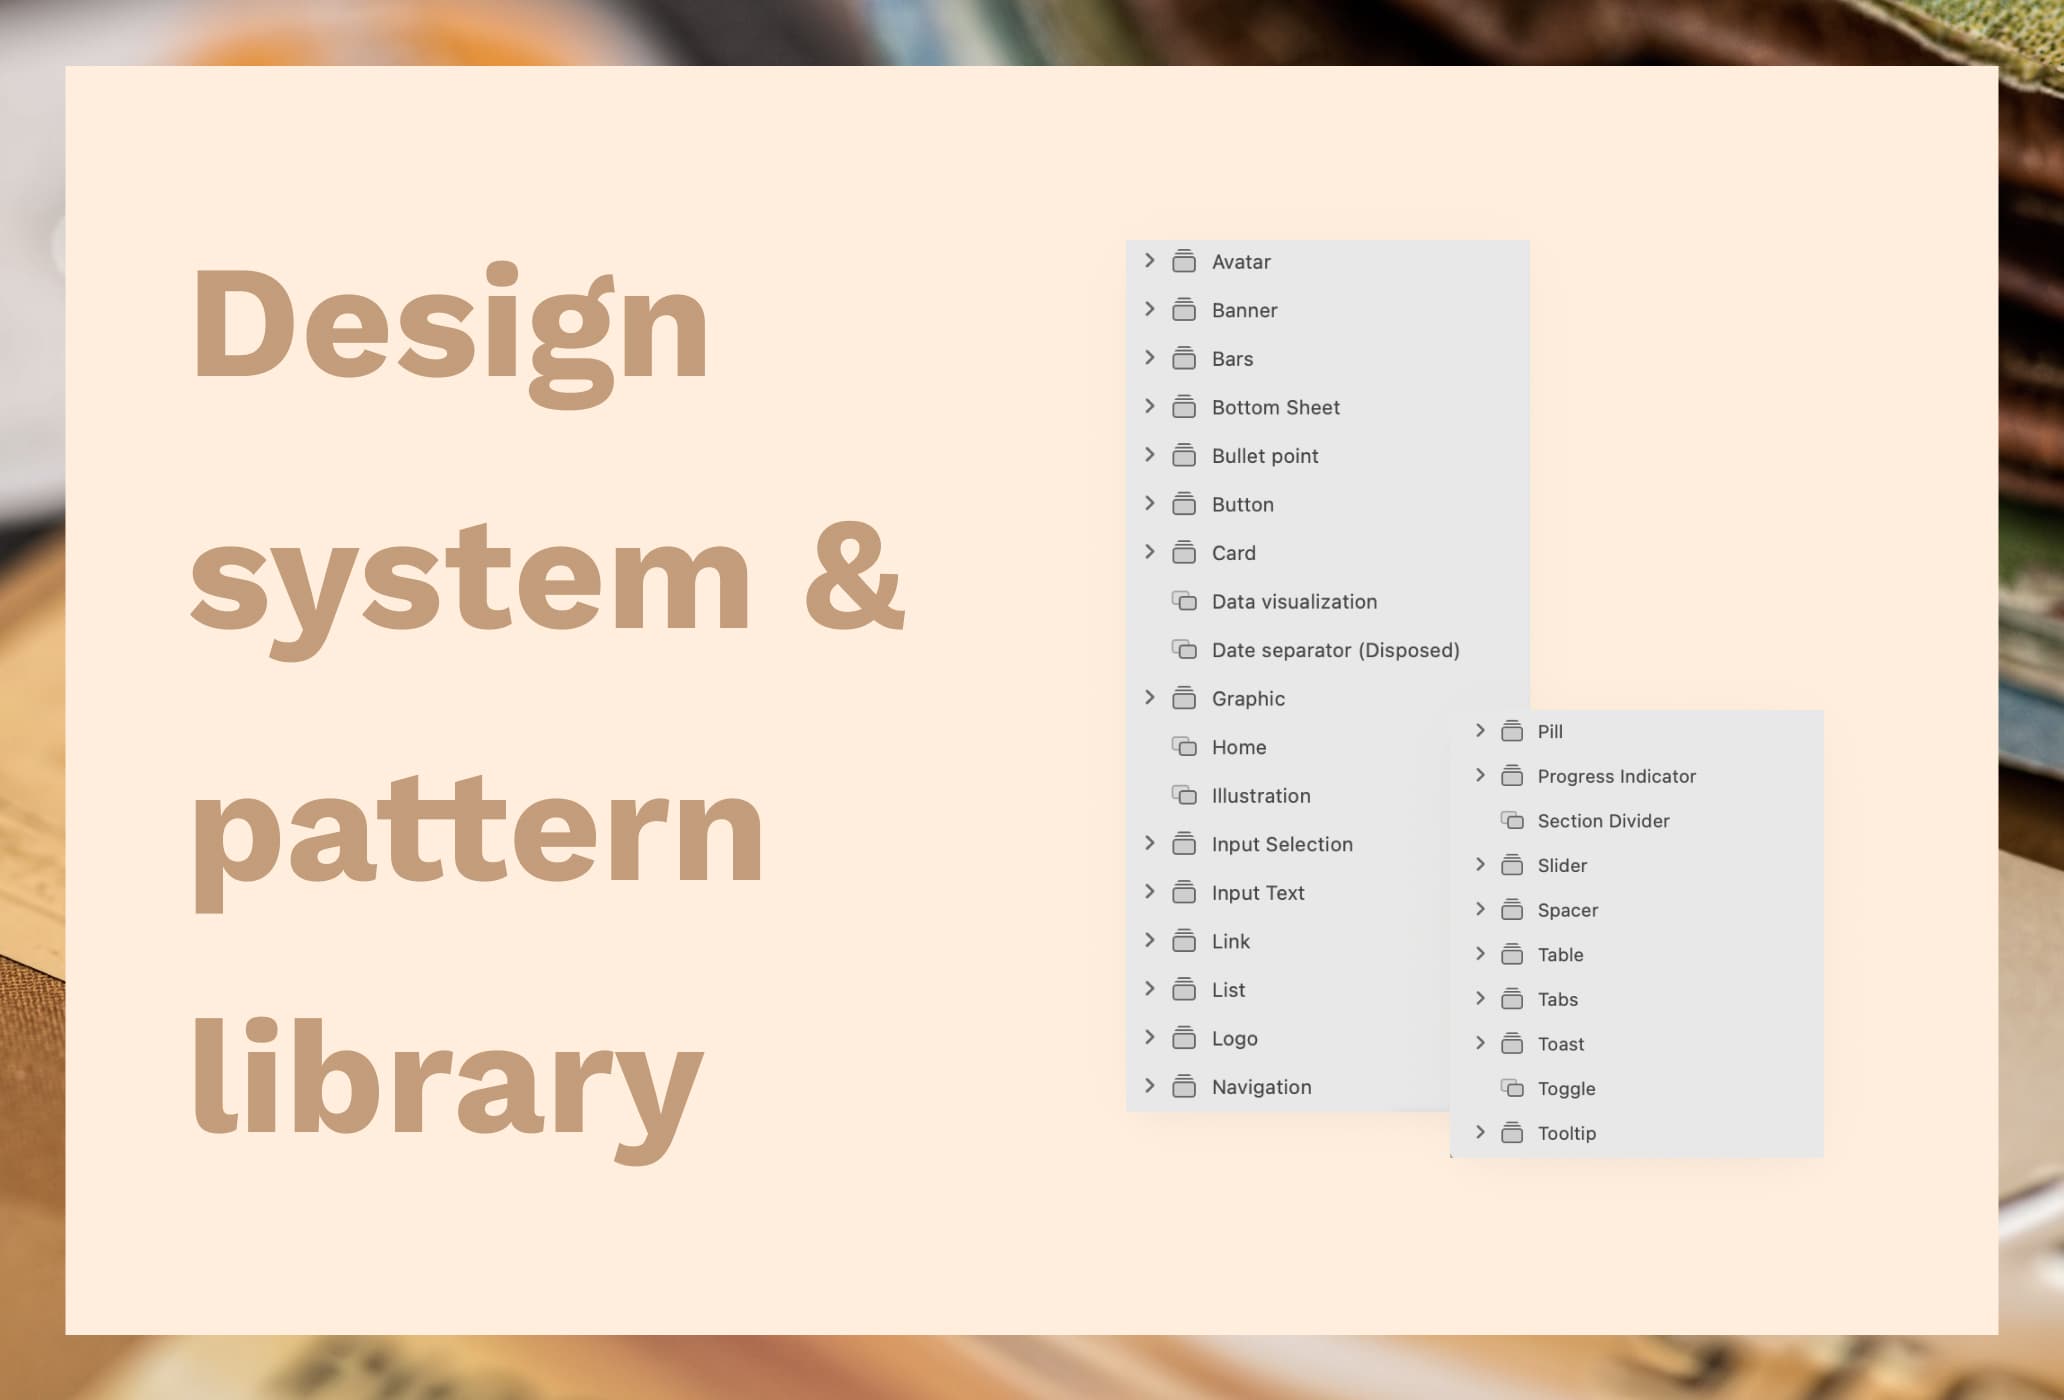Click the Toggle layer icon
Image resolution: width=2064 pixels, height=1400 pixels.
pyautogui.click(x=1512, y=1088)
